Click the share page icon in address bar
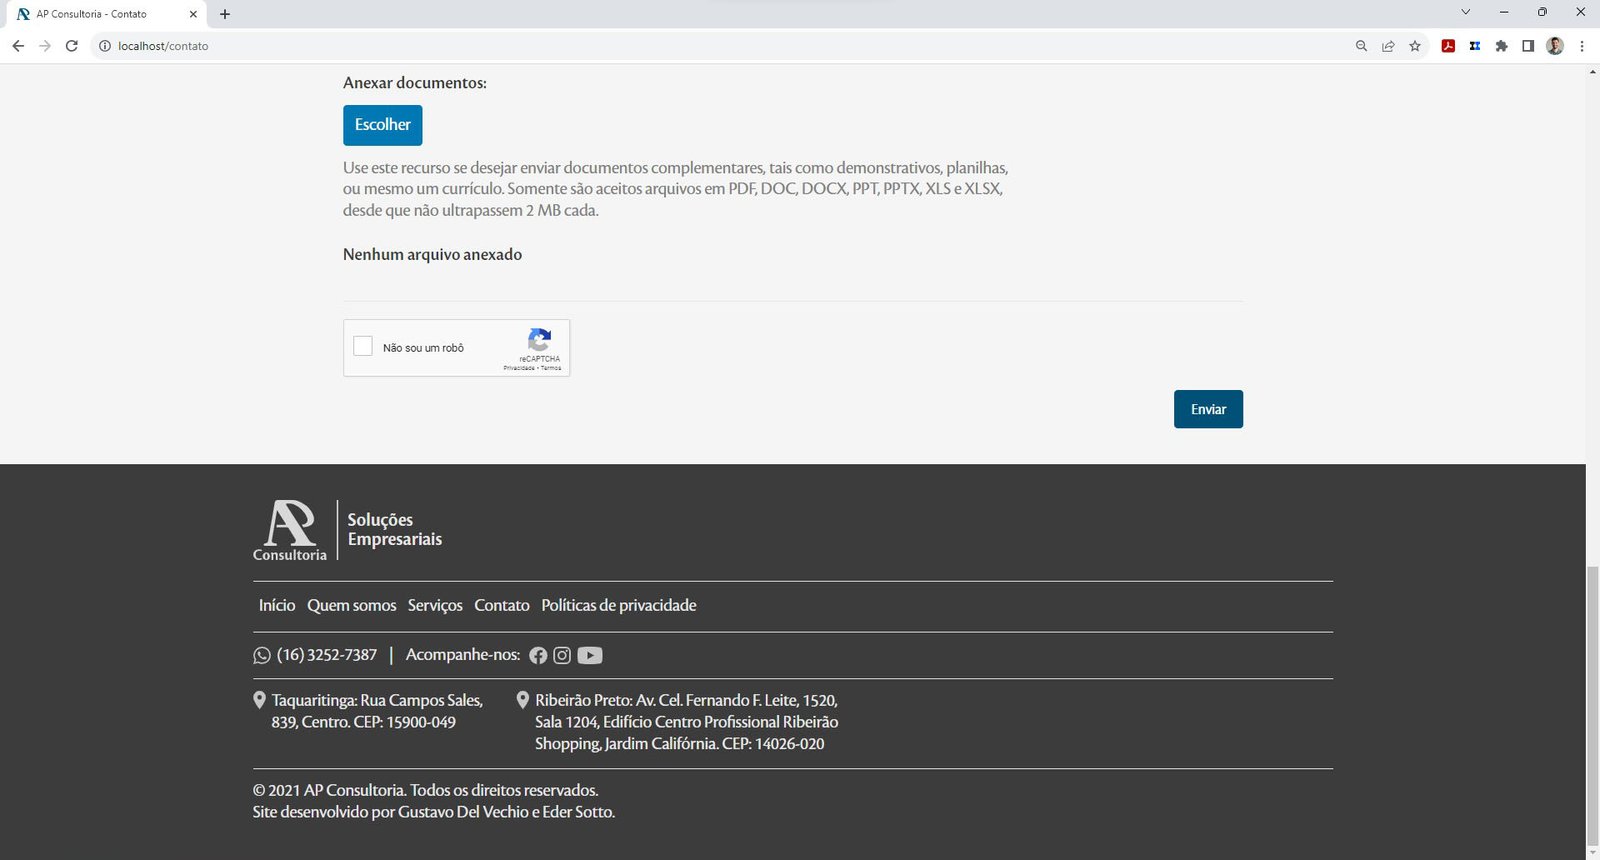The width and height of the screenshot is (1600, 860). click(1388, 46)
